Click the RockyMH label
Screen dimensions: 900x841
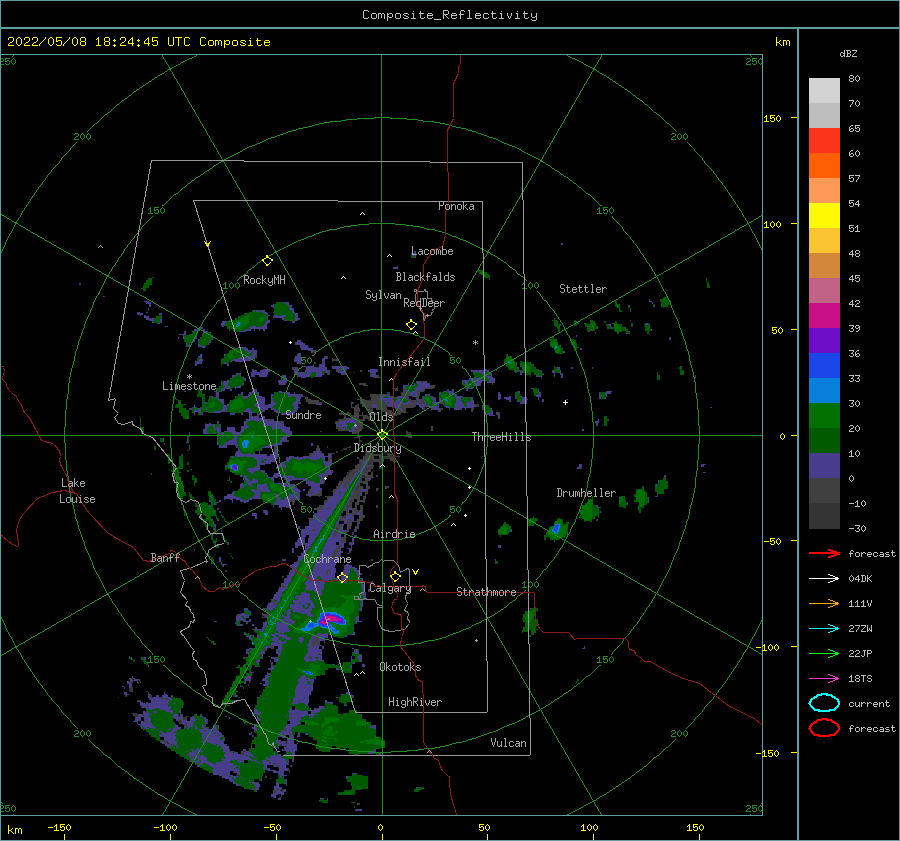point(264,280)
